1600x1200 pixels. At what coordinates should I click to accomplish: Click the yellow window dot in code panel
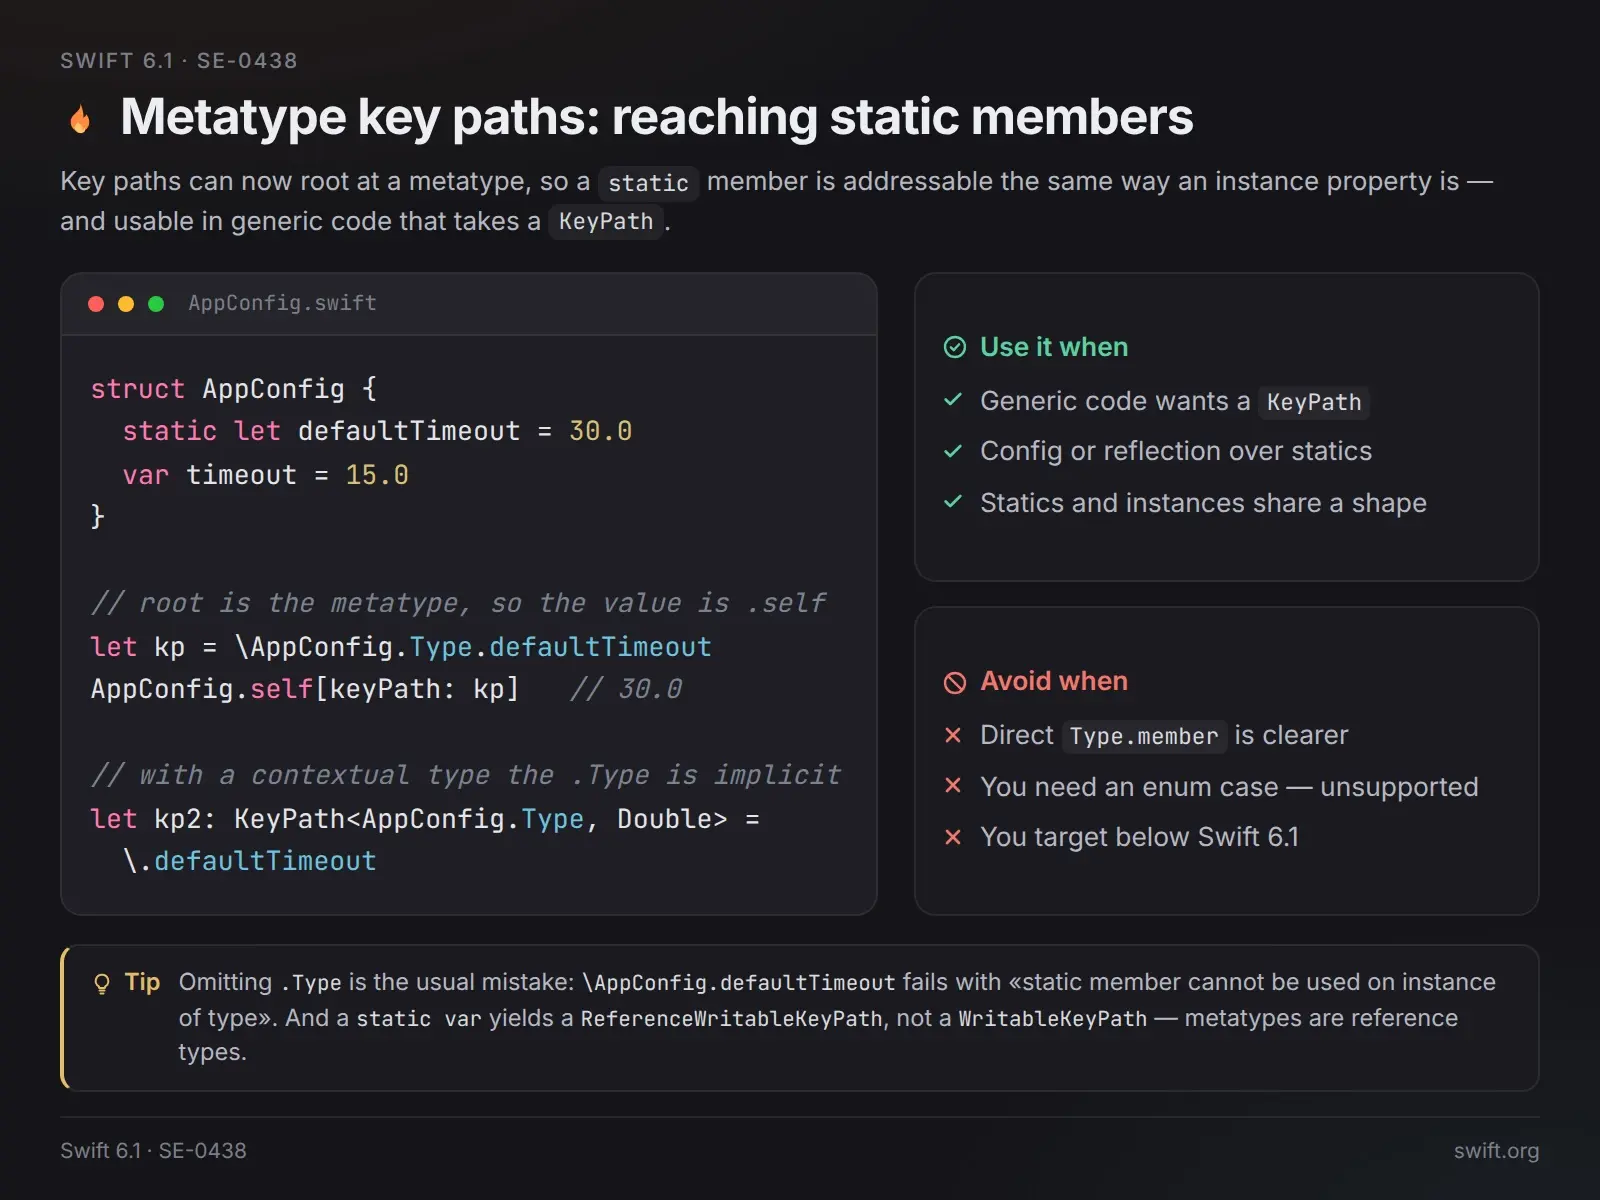point(126,304)
